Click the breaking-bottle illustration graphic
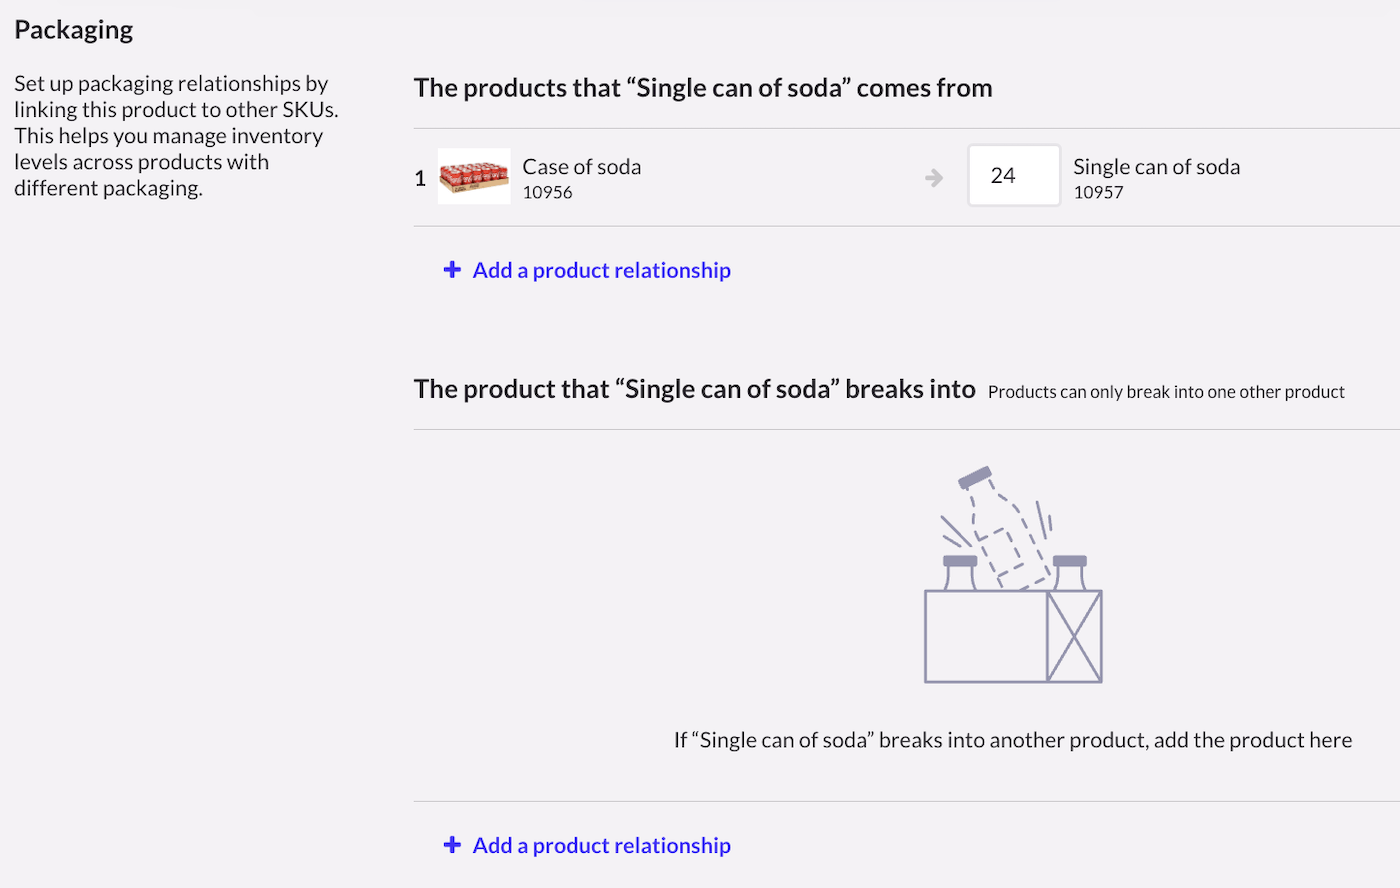Image resolution: width=1400 pixels, height=888 pixels. (1012, 575)
